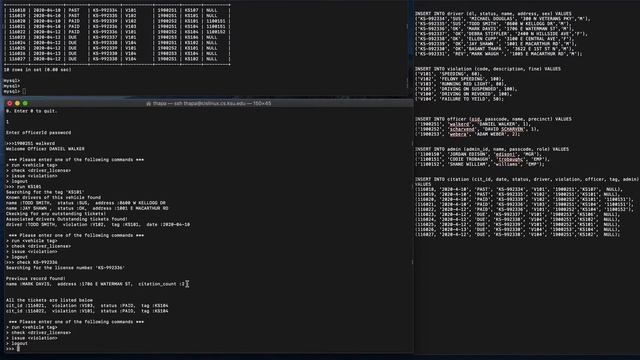Click the 'INSERT INTO citation' statement header
Screen dimensions: 640x360
tap(527, 179)
